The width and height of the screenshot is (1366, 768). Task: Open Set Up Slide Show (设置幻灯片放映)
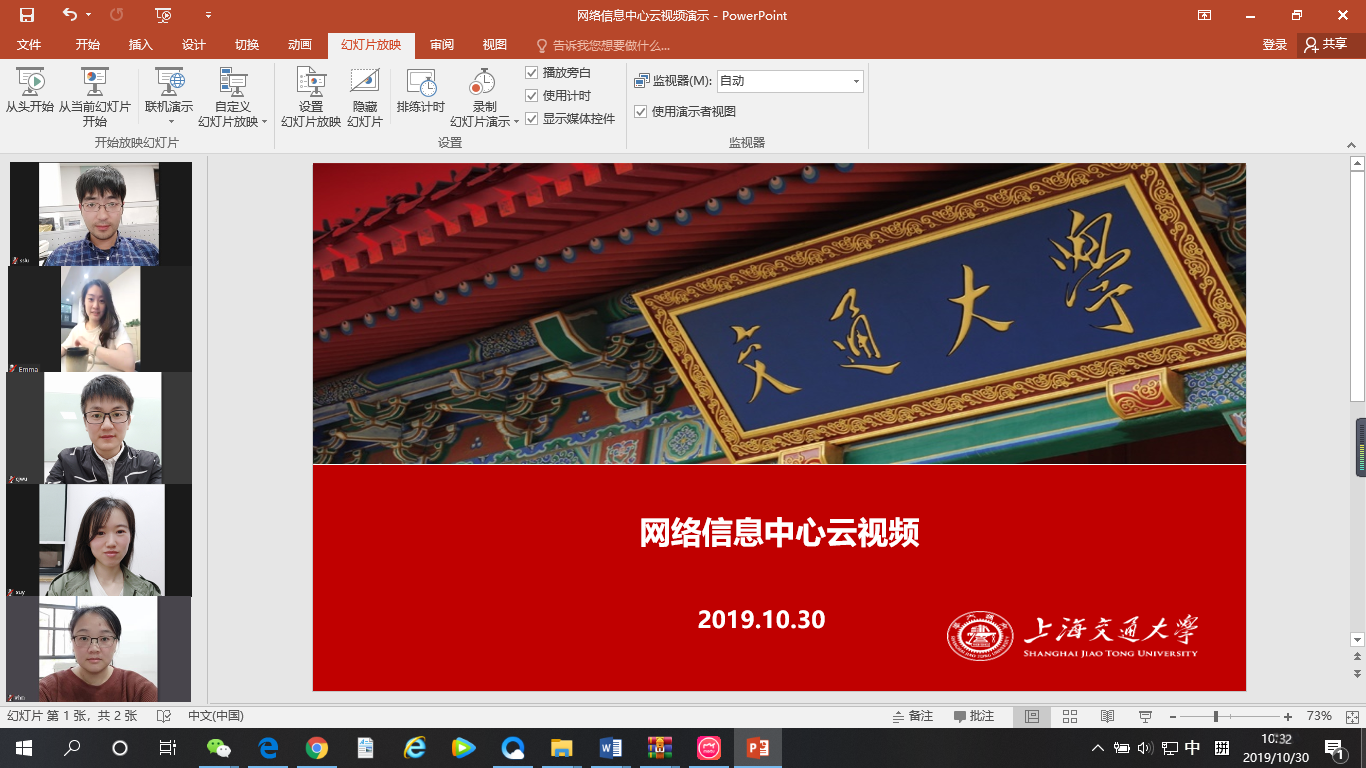[311, 97]
